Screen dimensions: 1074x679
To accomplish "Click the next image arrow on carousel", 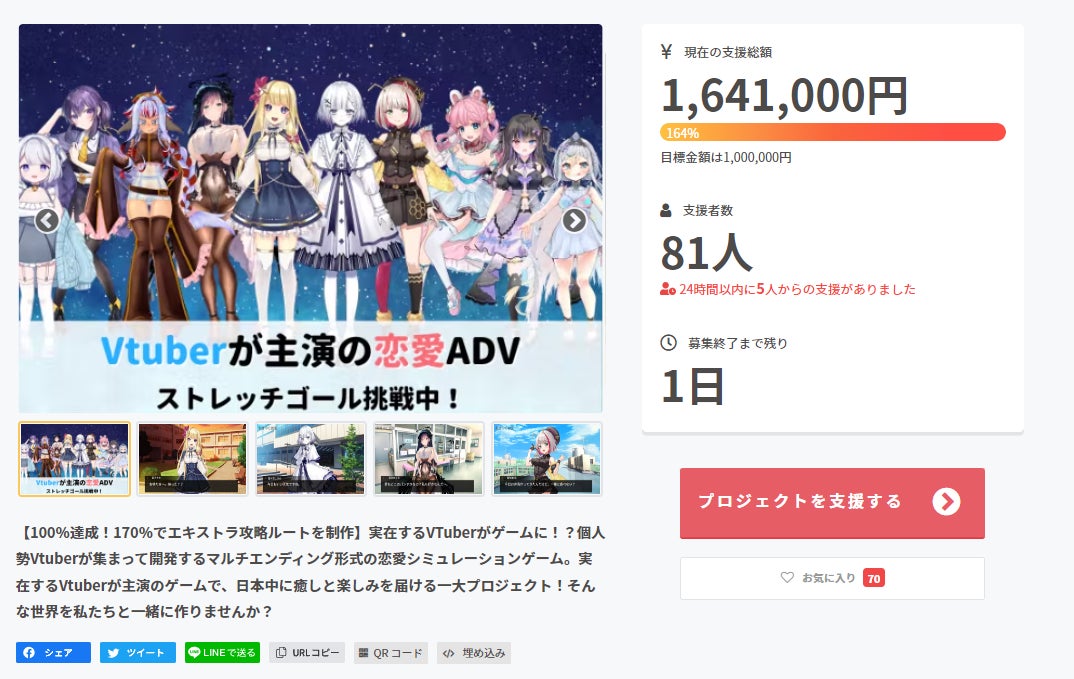I will [x=574, y=221].
